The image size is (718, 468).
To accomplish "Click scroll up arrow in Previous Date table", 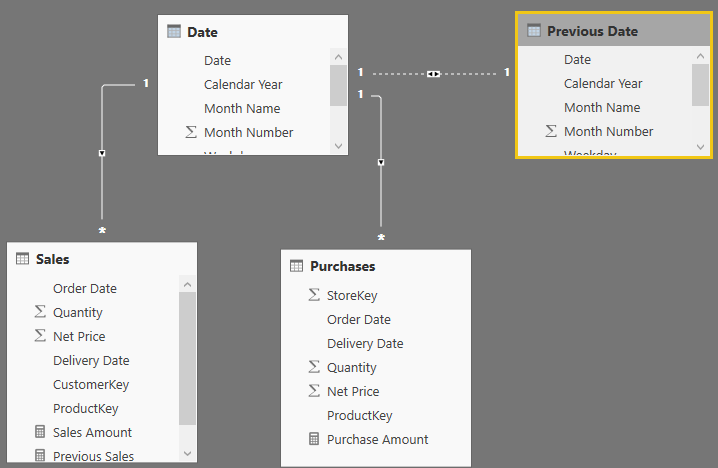I will pos(700,56).
